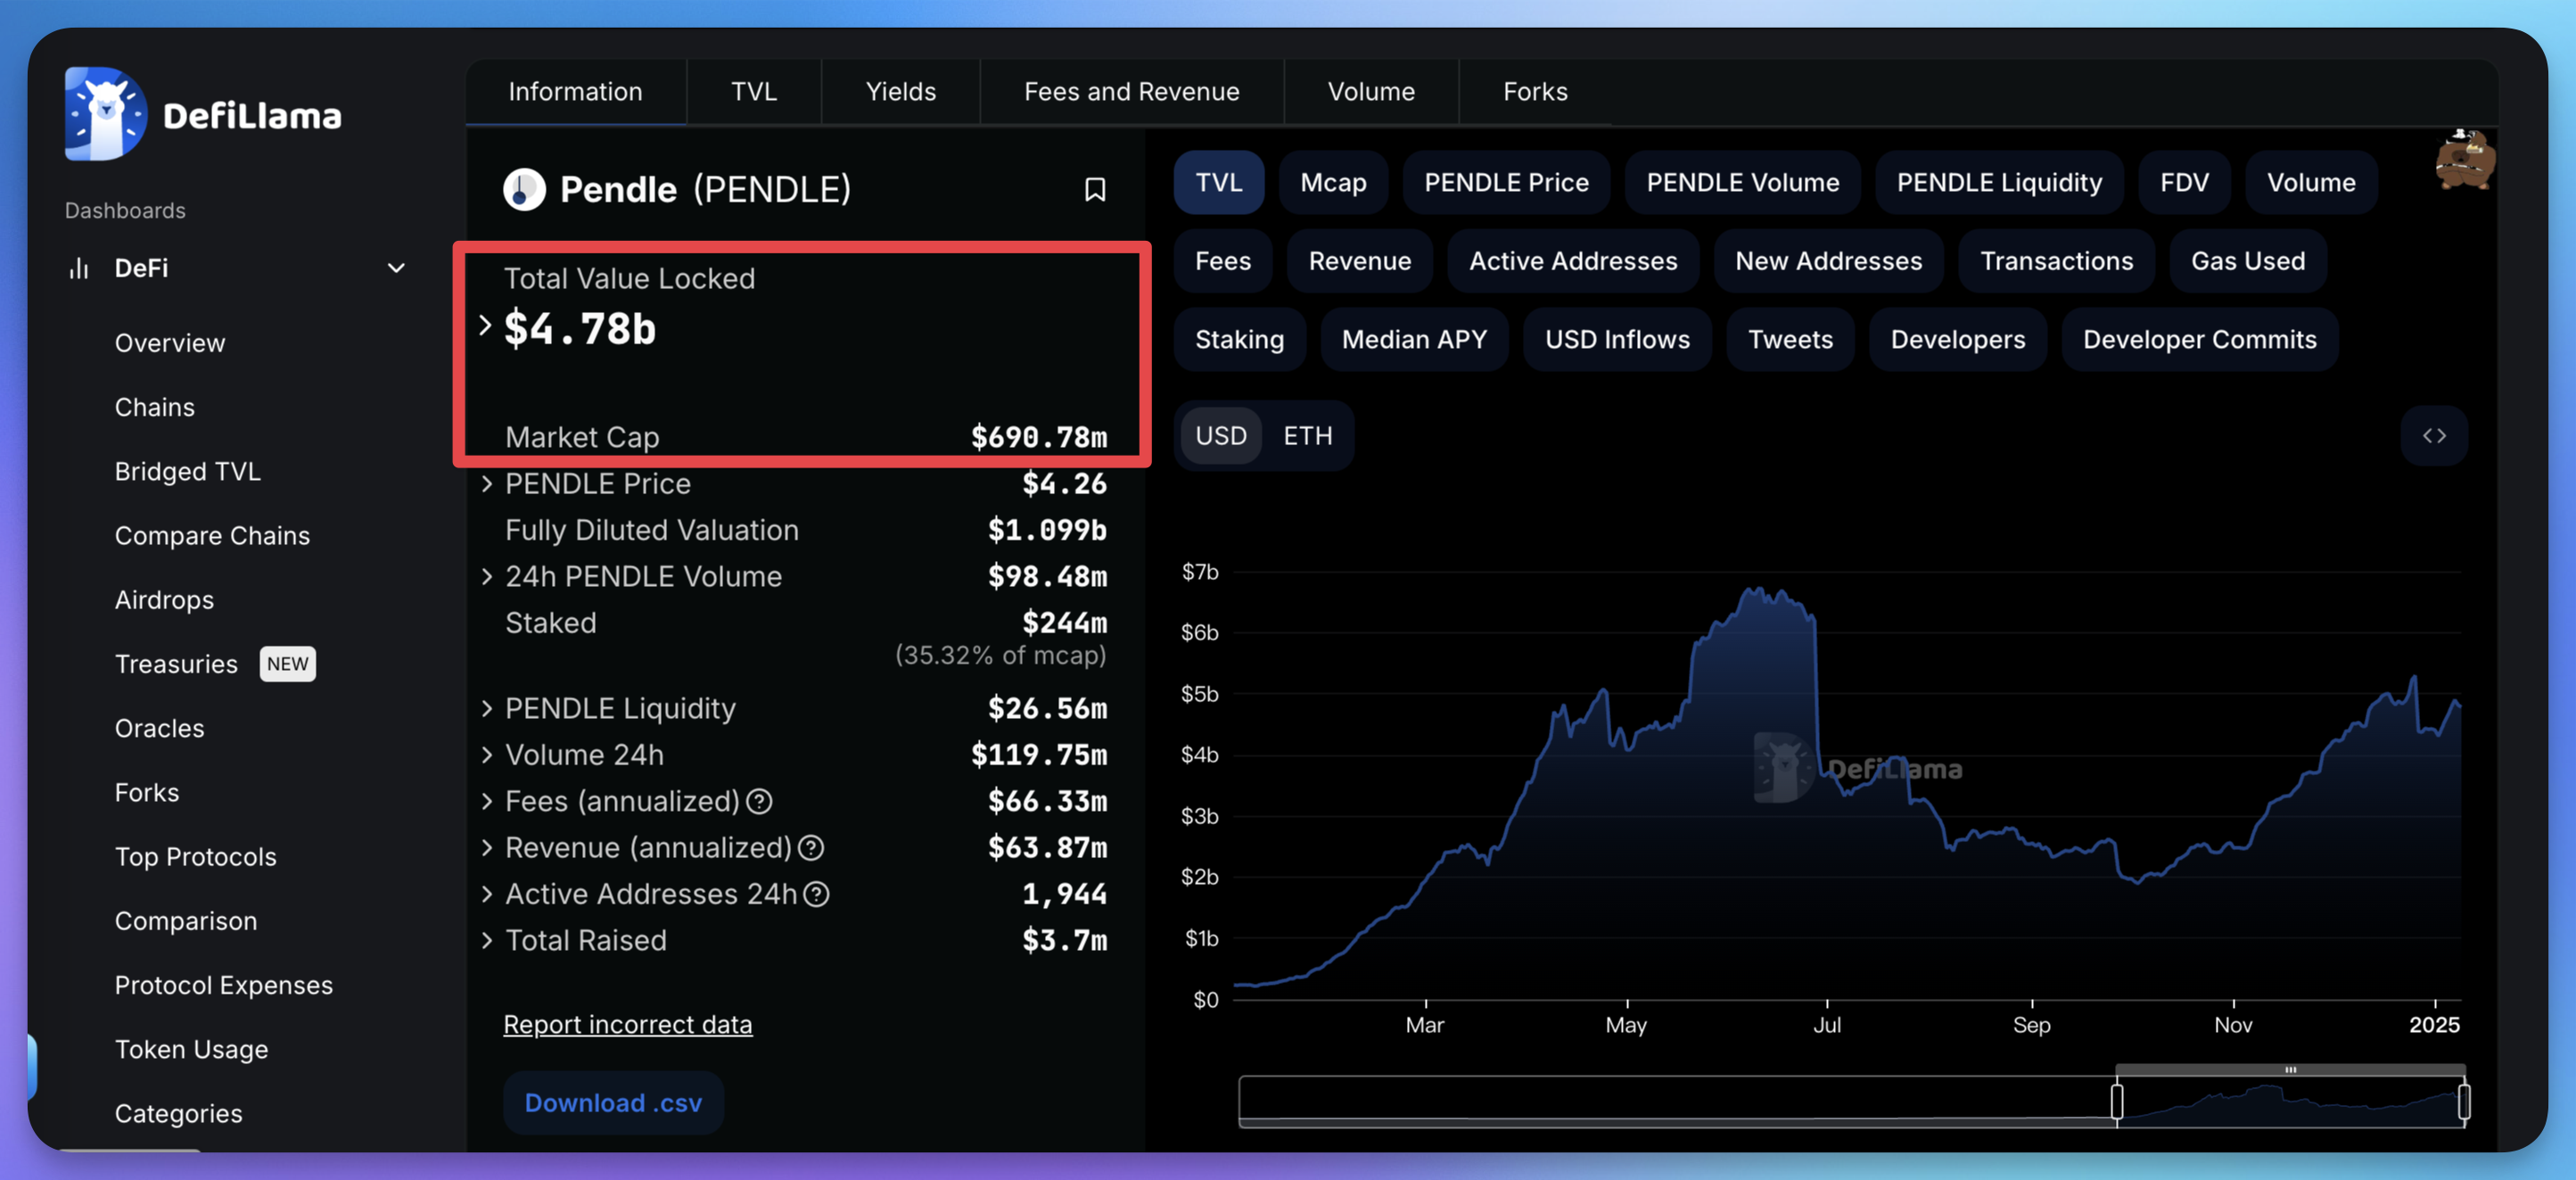Enable the Transactions chart metric
This screenshot has height=1180, width=2576.
click(2056, 261)
